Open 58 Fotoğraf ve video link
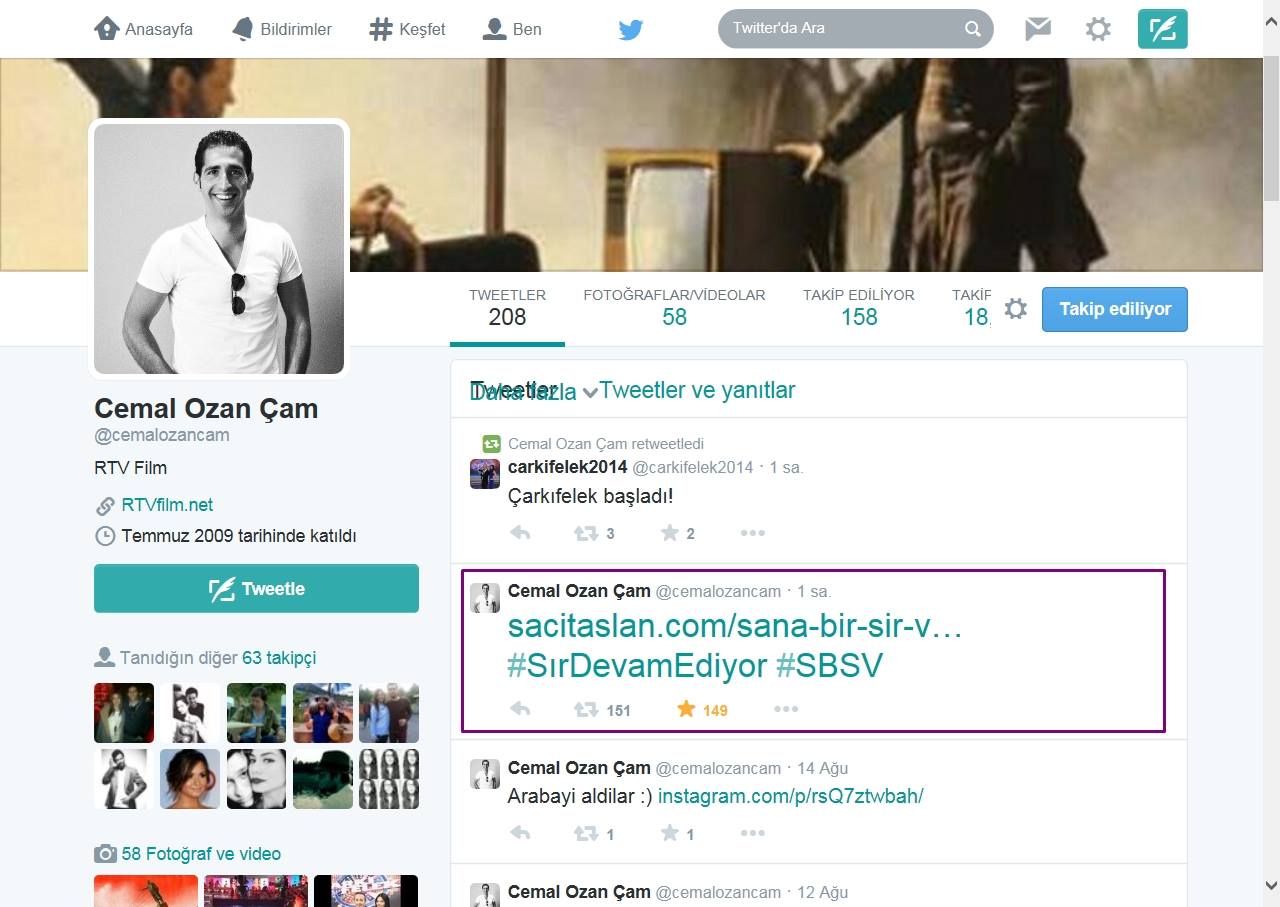1280x907 pixels. (201, 854)
